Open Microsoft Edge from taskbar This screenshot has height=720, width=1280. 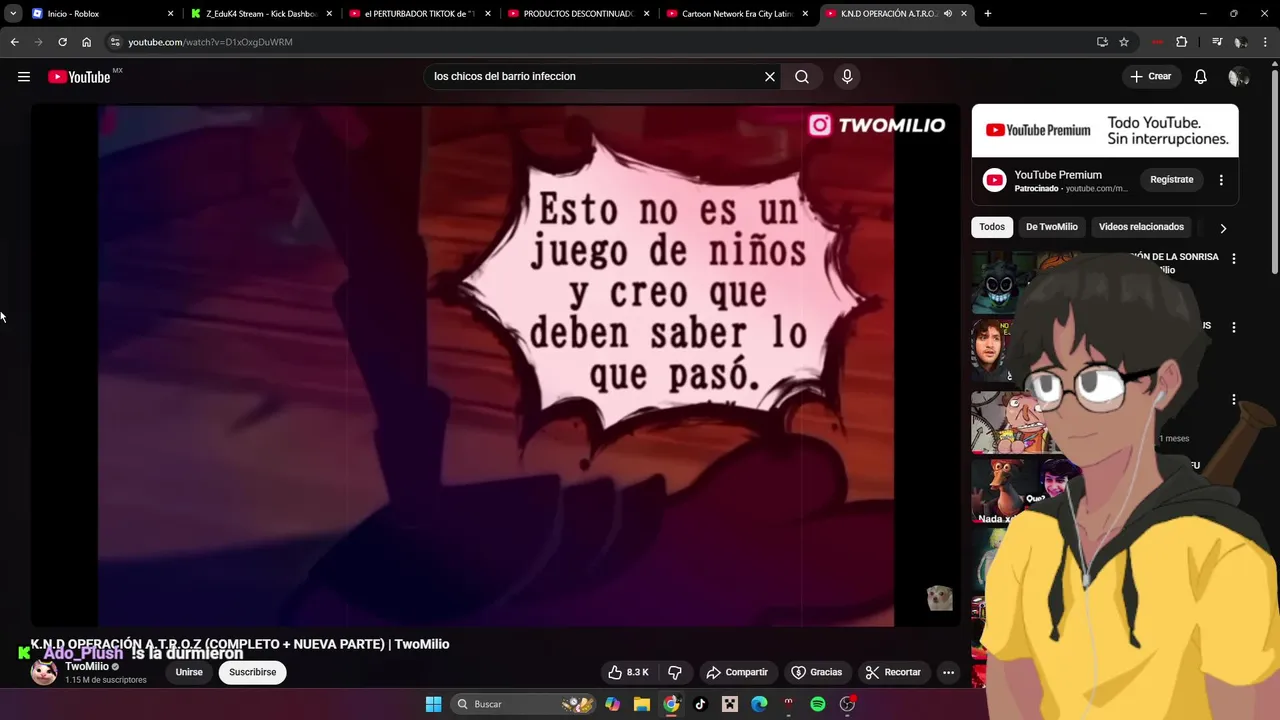click(759, 704)
